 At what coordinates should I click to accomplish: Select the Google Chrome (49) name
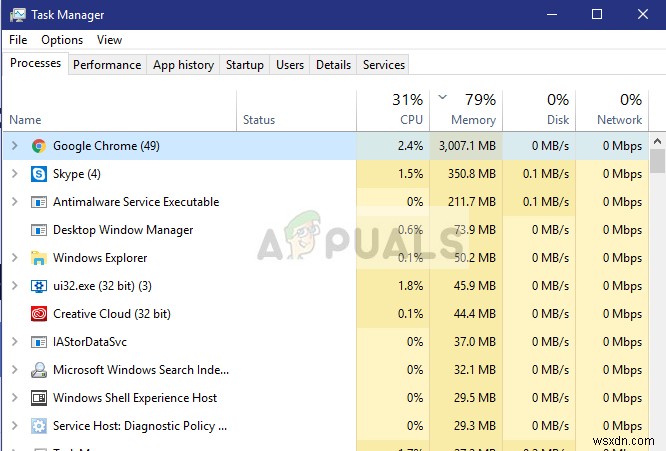[106, 146]
